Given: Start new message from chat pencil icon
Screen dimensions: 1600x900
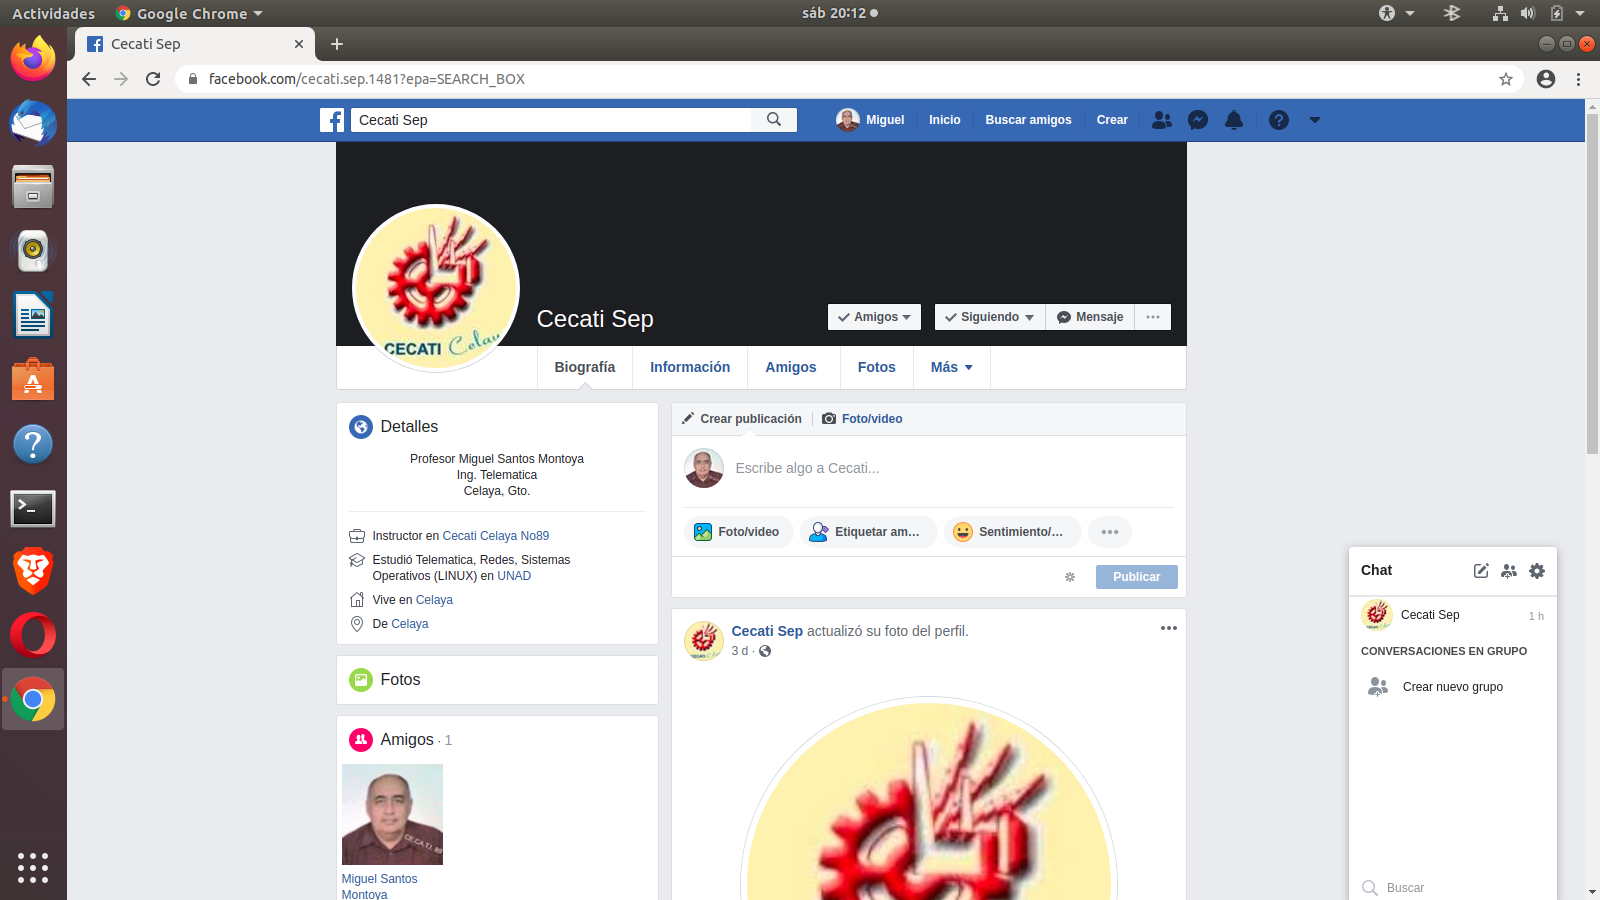Looking at the screenshot, I should pyautogui.click(x=1481, y=571).
